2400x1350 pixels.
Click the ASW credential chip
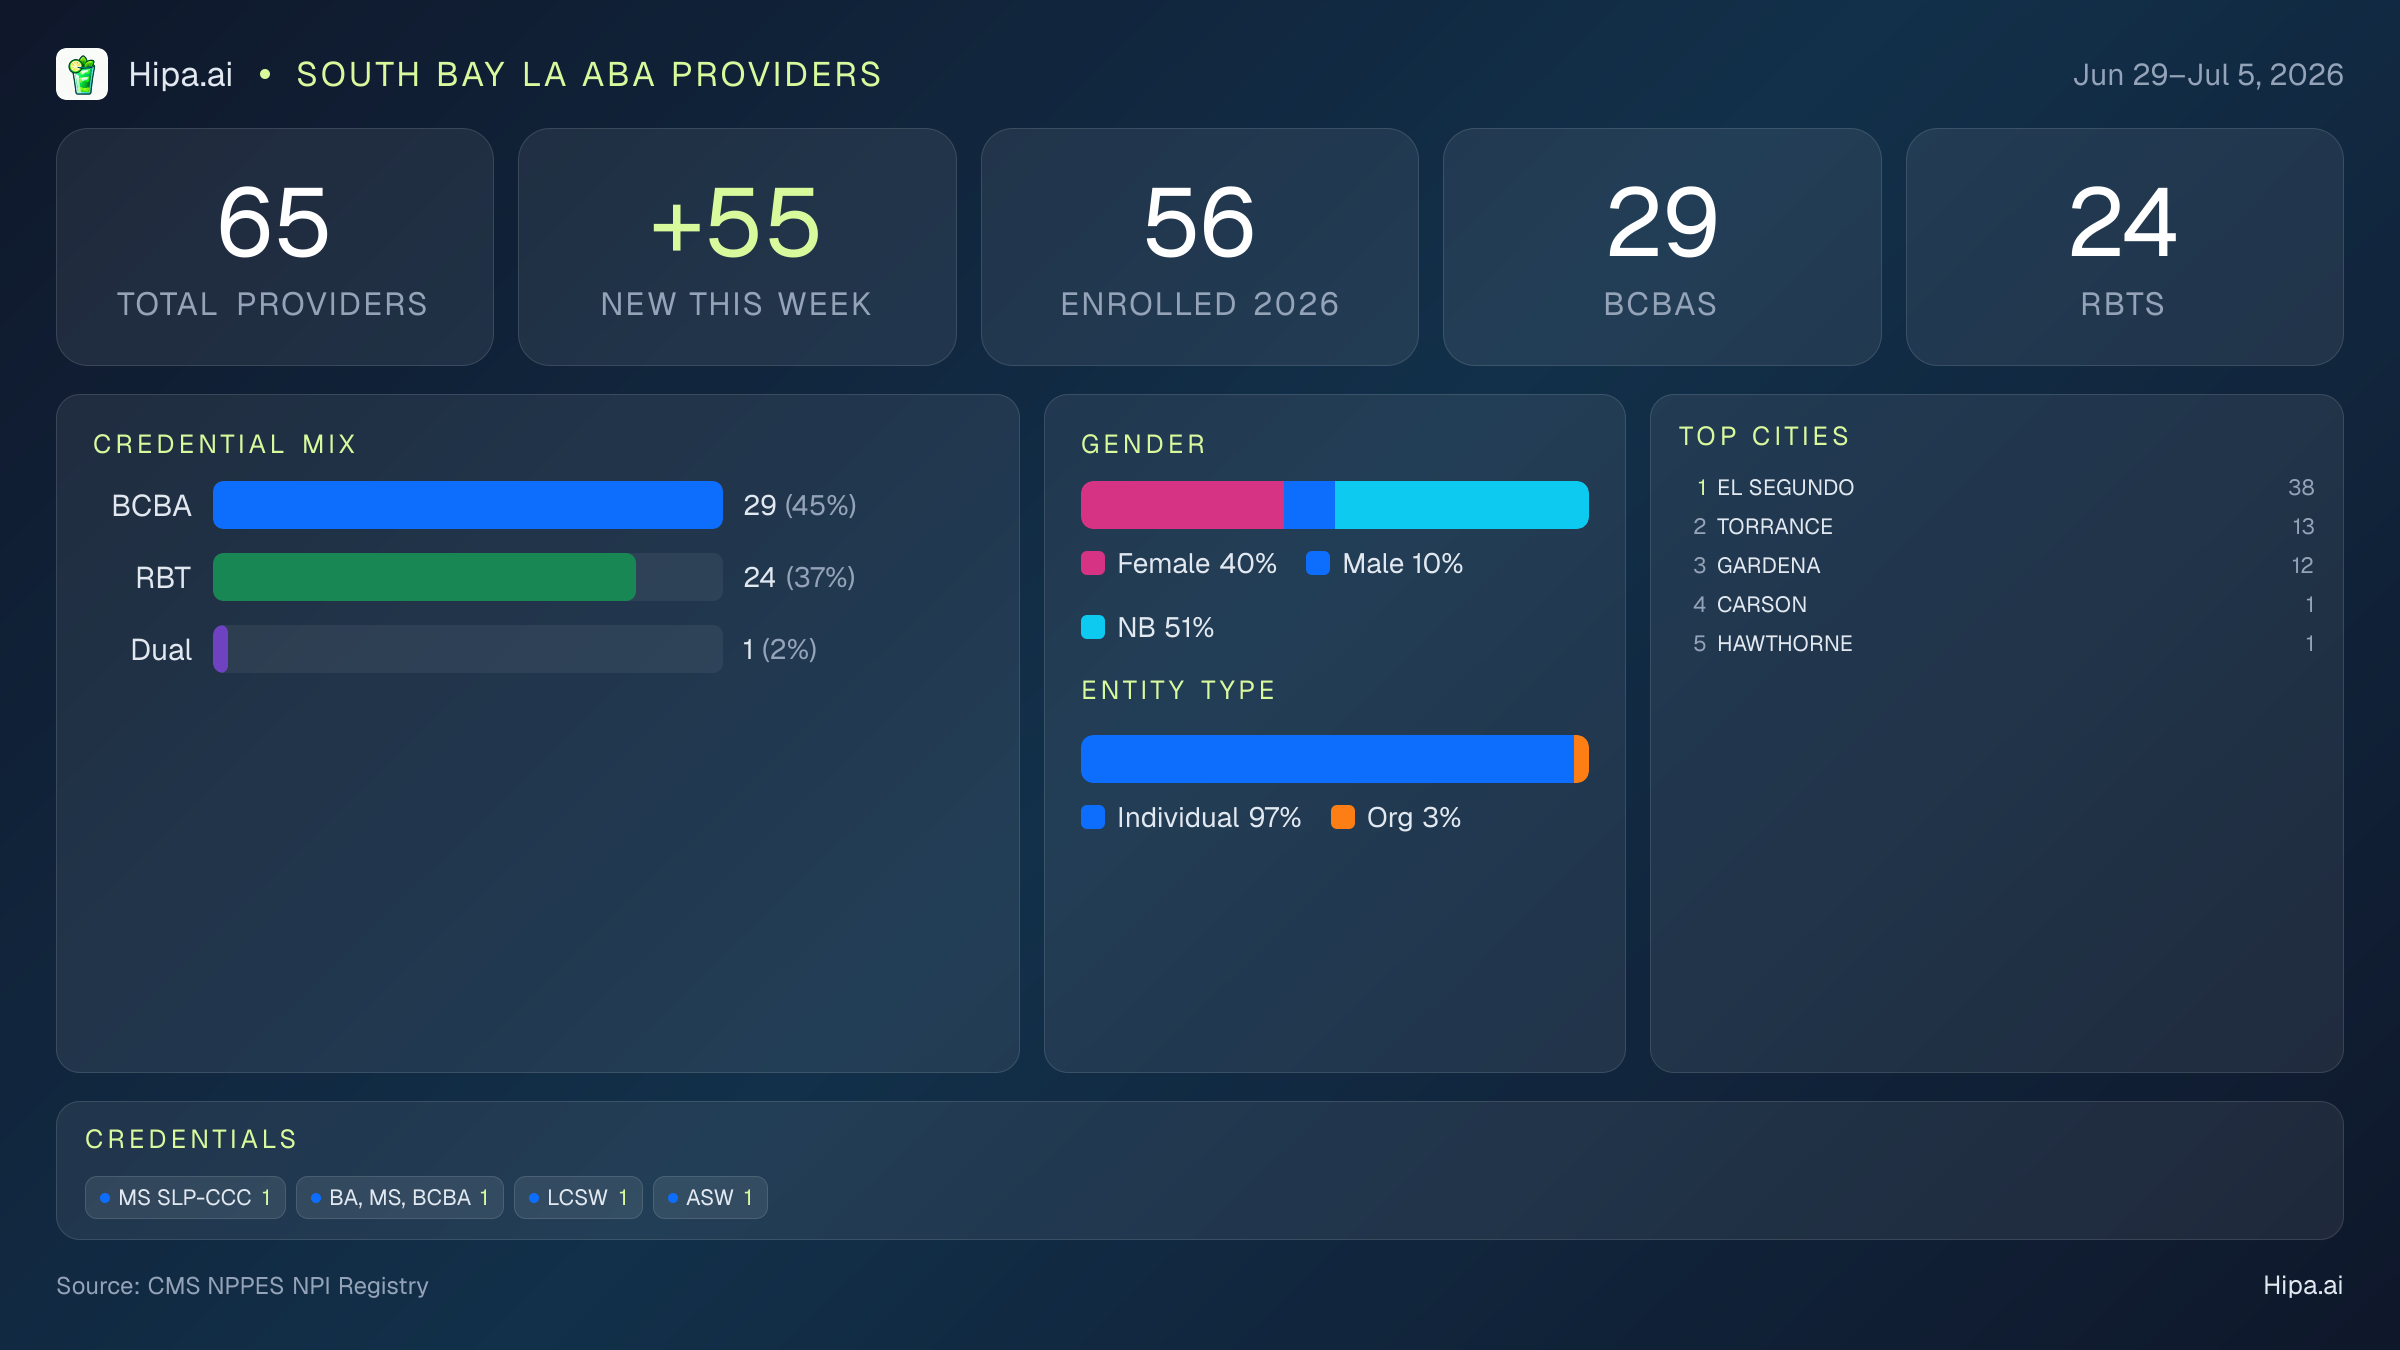tap(710, 1198)
